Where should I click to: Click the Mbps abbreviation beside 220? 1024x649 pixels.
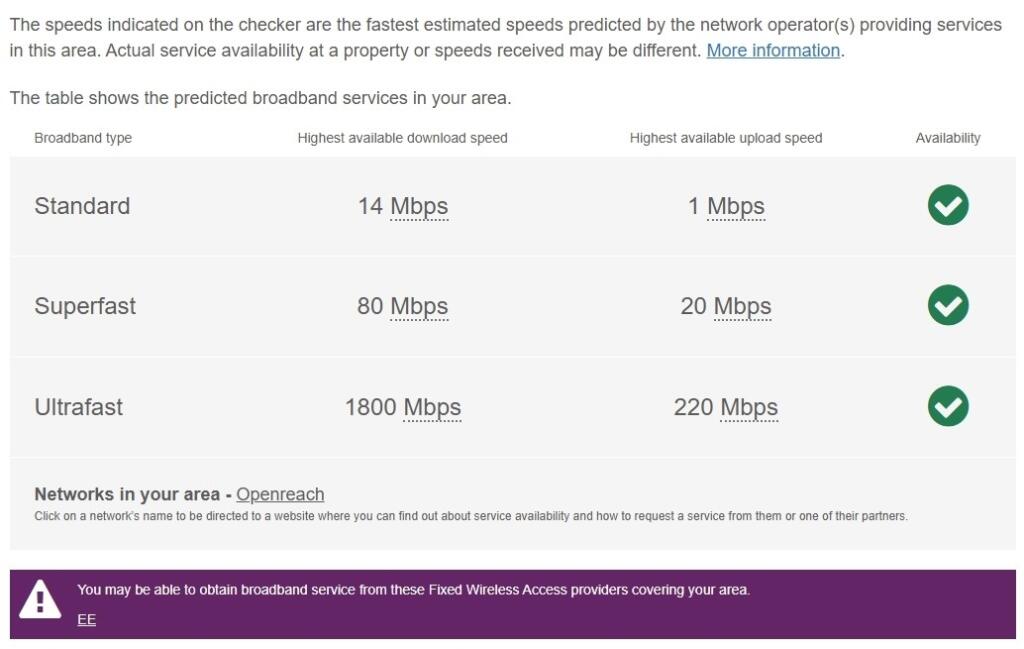point(749,407)
